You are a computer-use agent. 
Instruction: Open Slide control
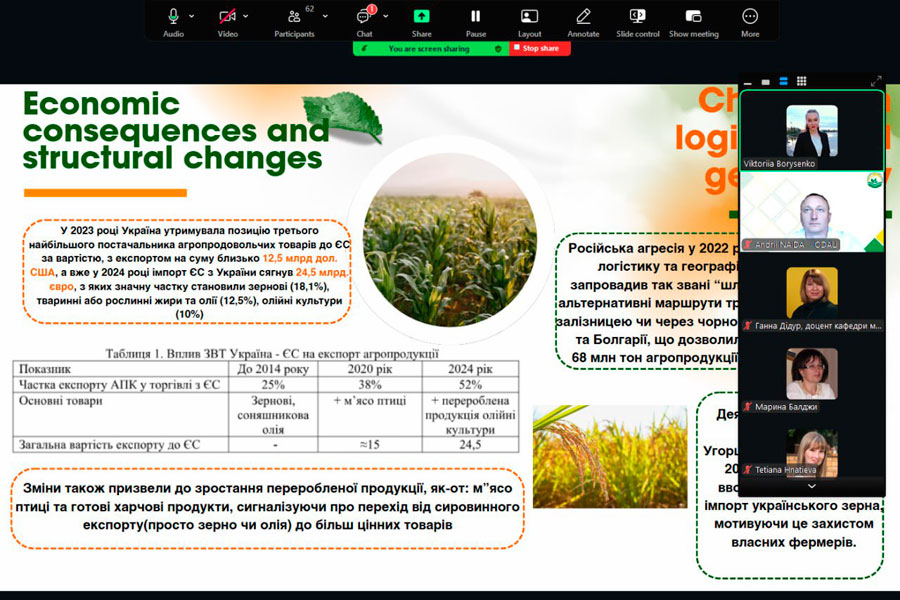point(637,17)
